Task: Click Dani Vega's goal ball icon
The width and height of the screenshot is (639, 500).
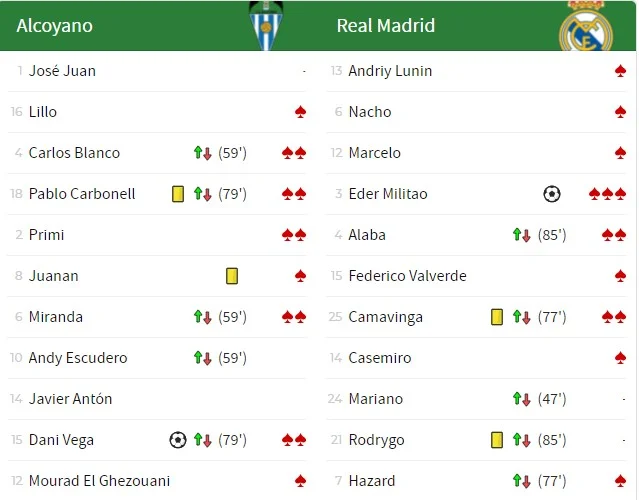Action: pyautogui.click(x=178, y=440)
